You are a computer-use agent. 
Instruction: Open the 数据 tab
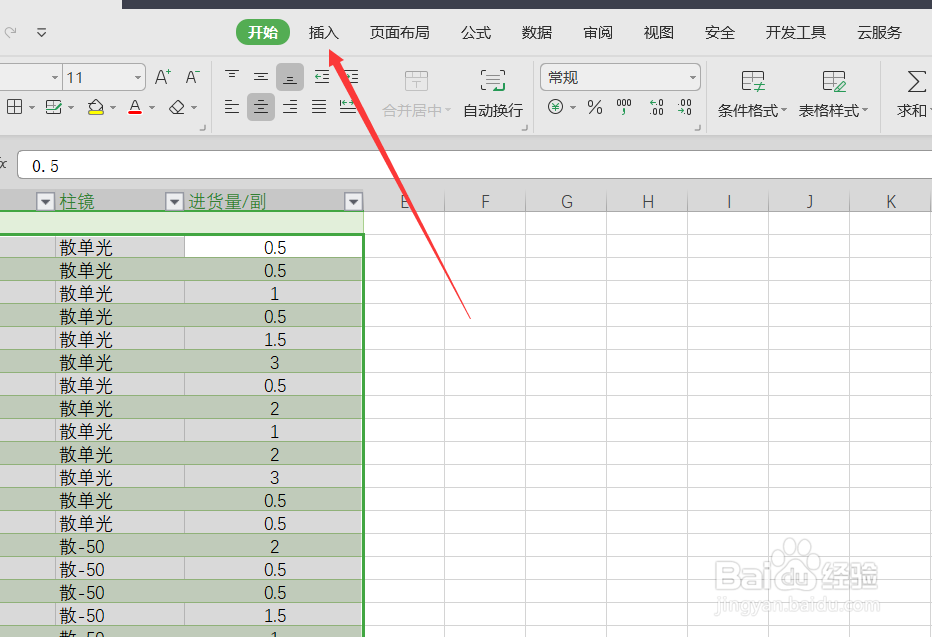click(537, 33)
